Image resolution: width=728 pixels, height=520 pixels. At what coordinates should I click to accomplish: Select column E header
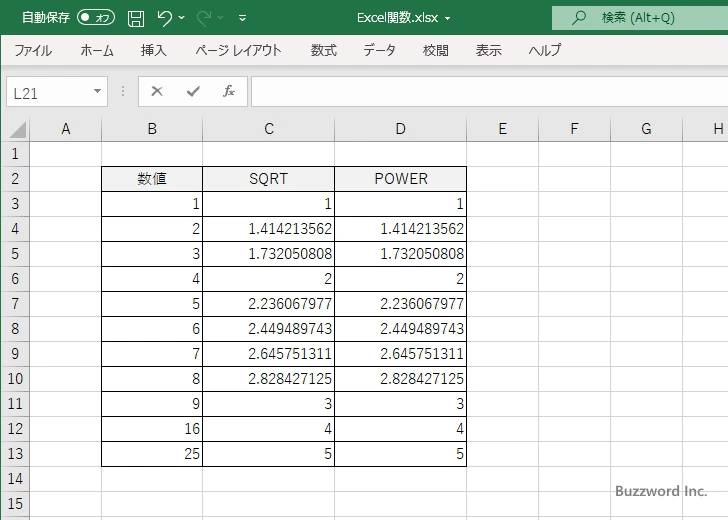(x=503, y=129)
